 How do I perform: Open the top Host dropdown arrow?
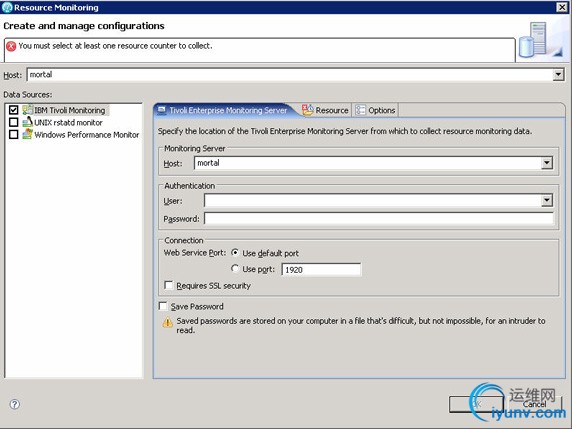558,75
